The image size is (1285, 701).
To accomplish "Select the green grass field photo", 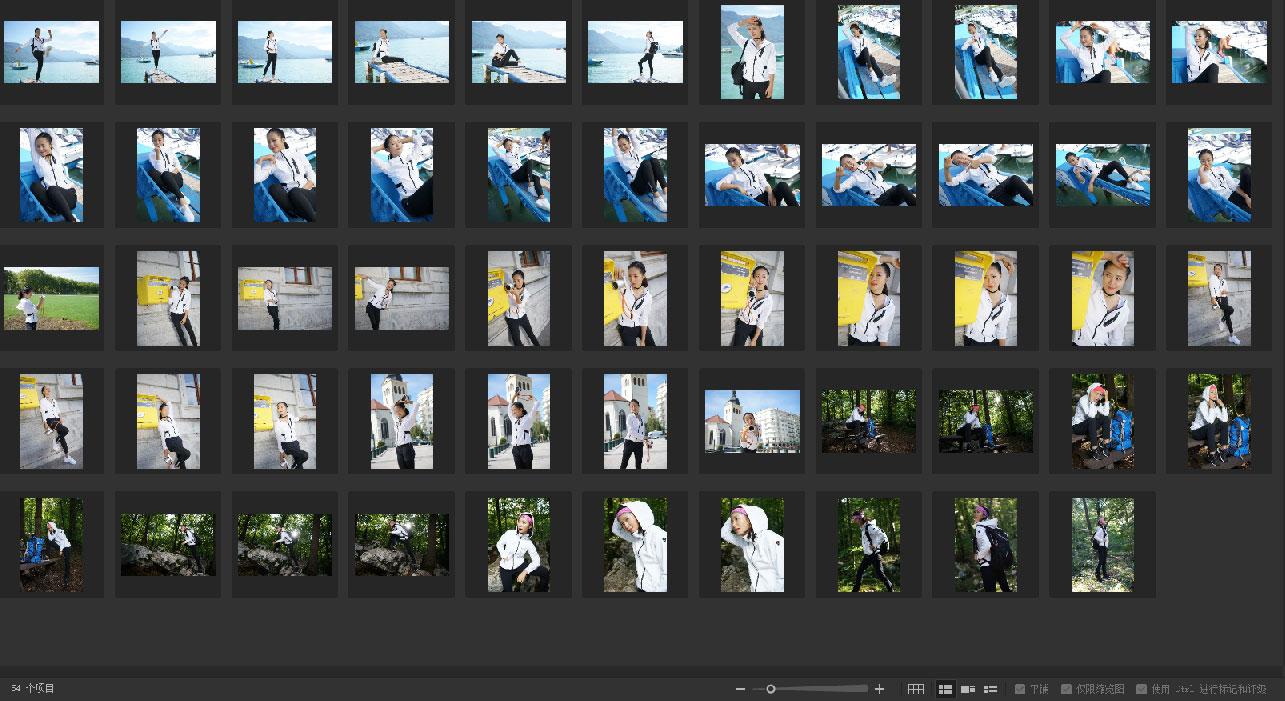I will [51, 298].
